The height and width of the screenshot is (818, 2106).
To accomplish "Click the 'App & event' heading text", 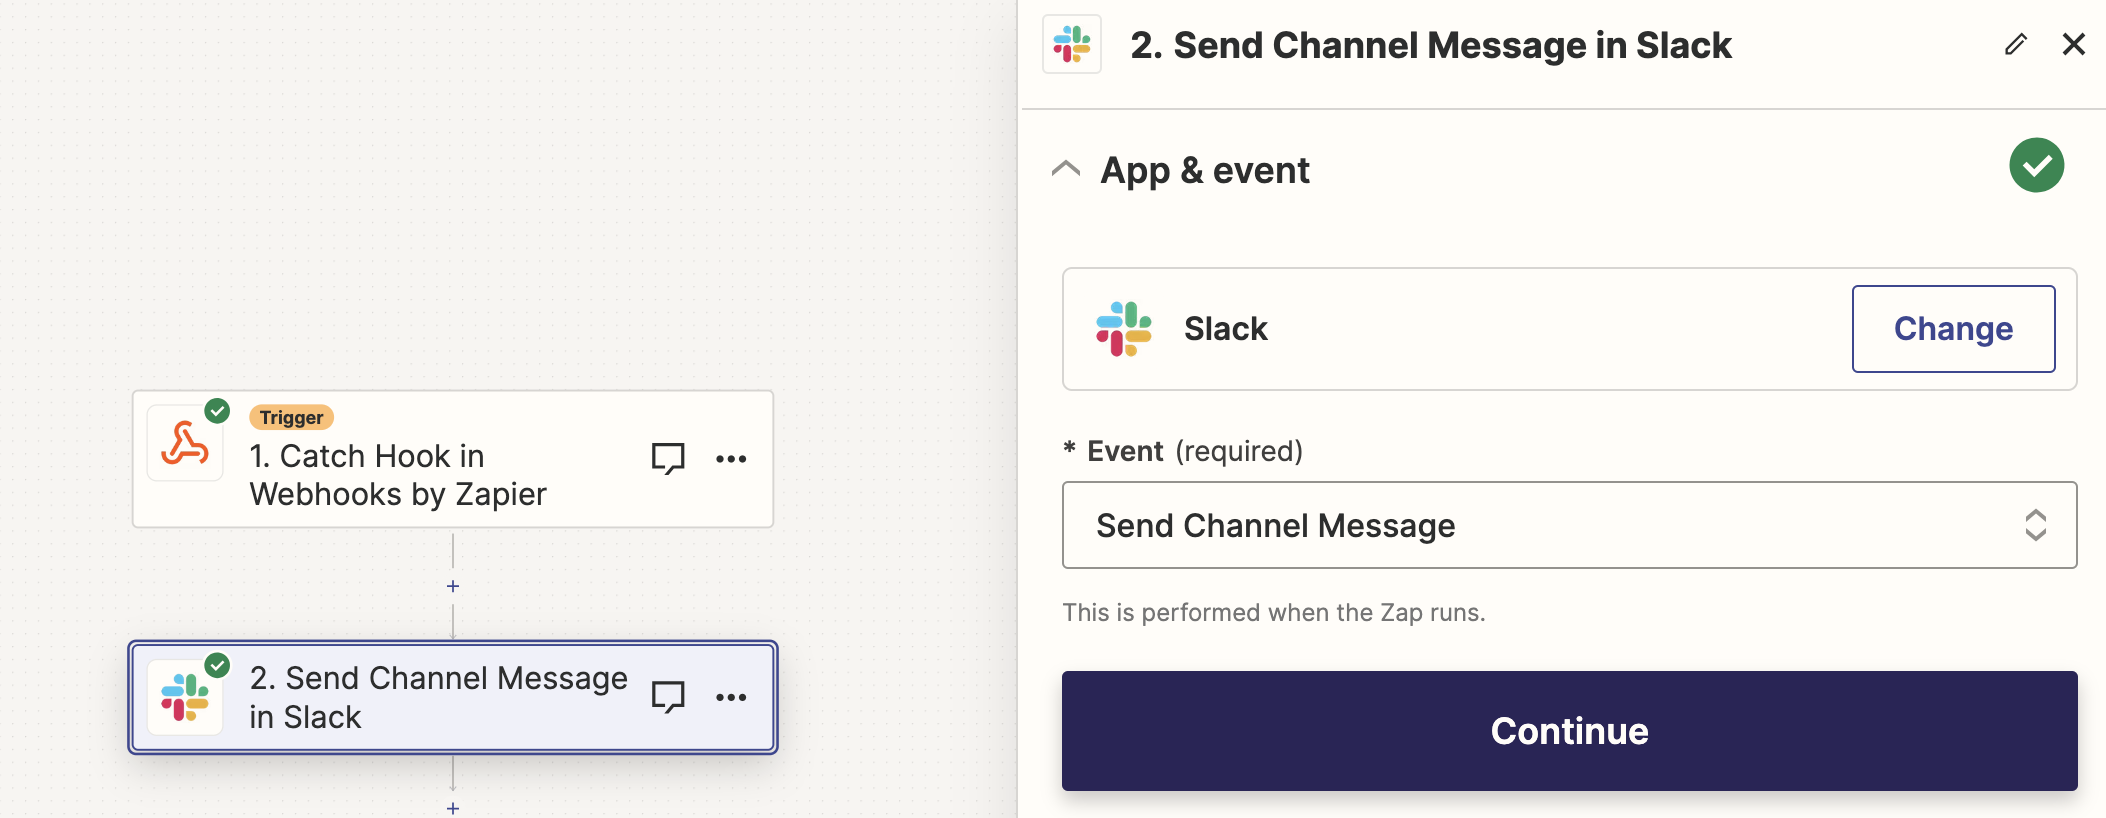I will (x=1205, y=170).
